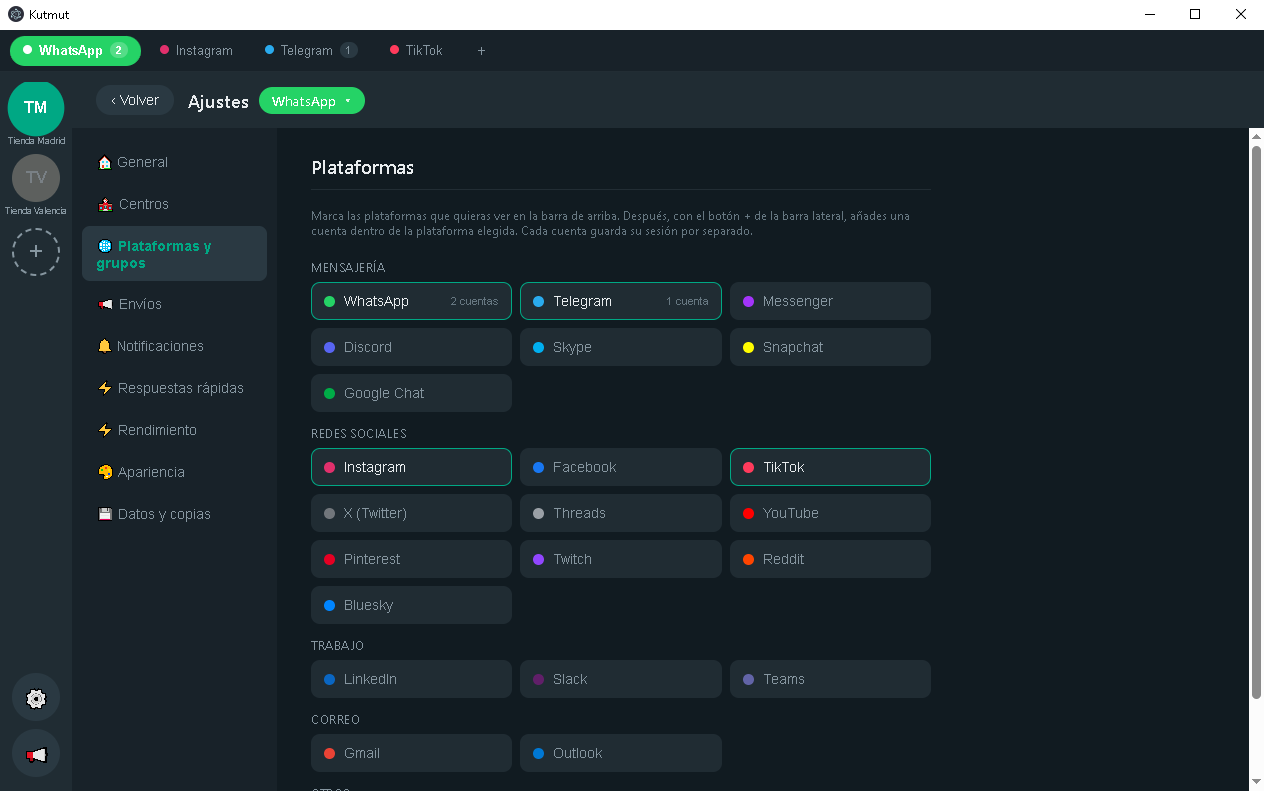The height and width of the screenshot is (791, 1264).
Task: Click the MENSAJERÍA section label
Action: click(x=348, y=268)
